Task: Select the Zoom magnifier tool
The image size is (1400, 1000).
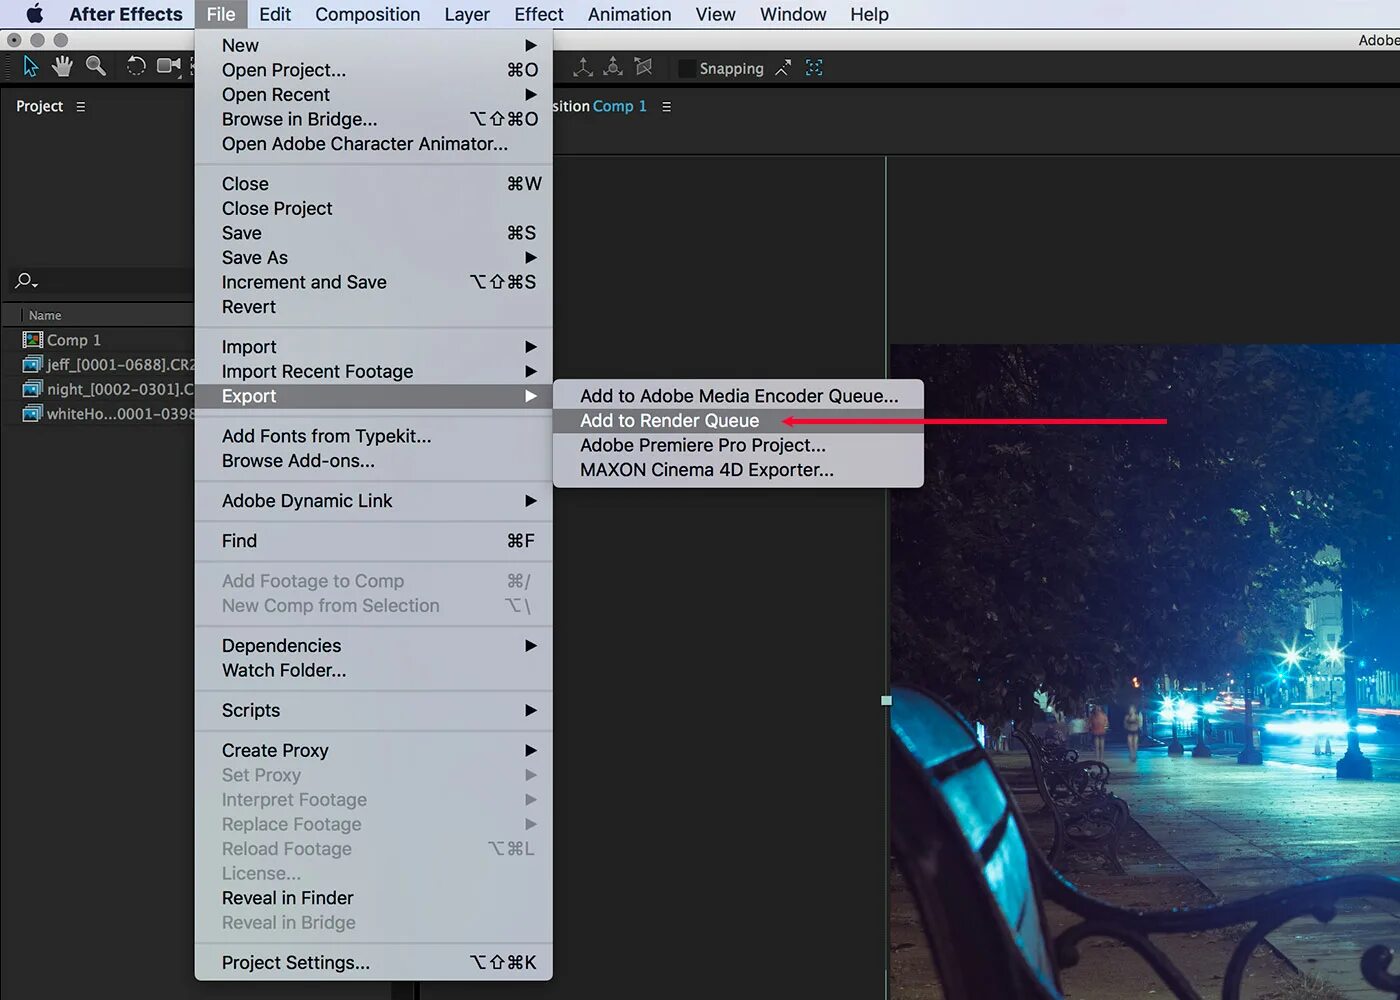Action: (96, 67)
